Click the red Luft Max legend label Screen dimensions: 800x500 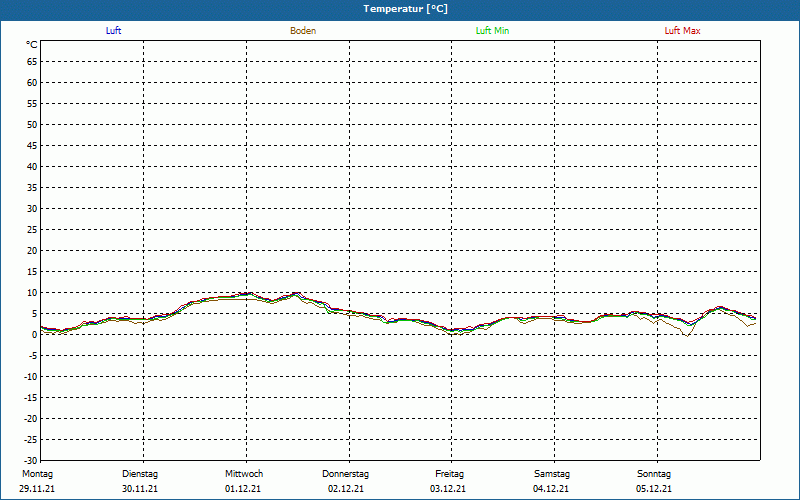click(x=682, y=31)
